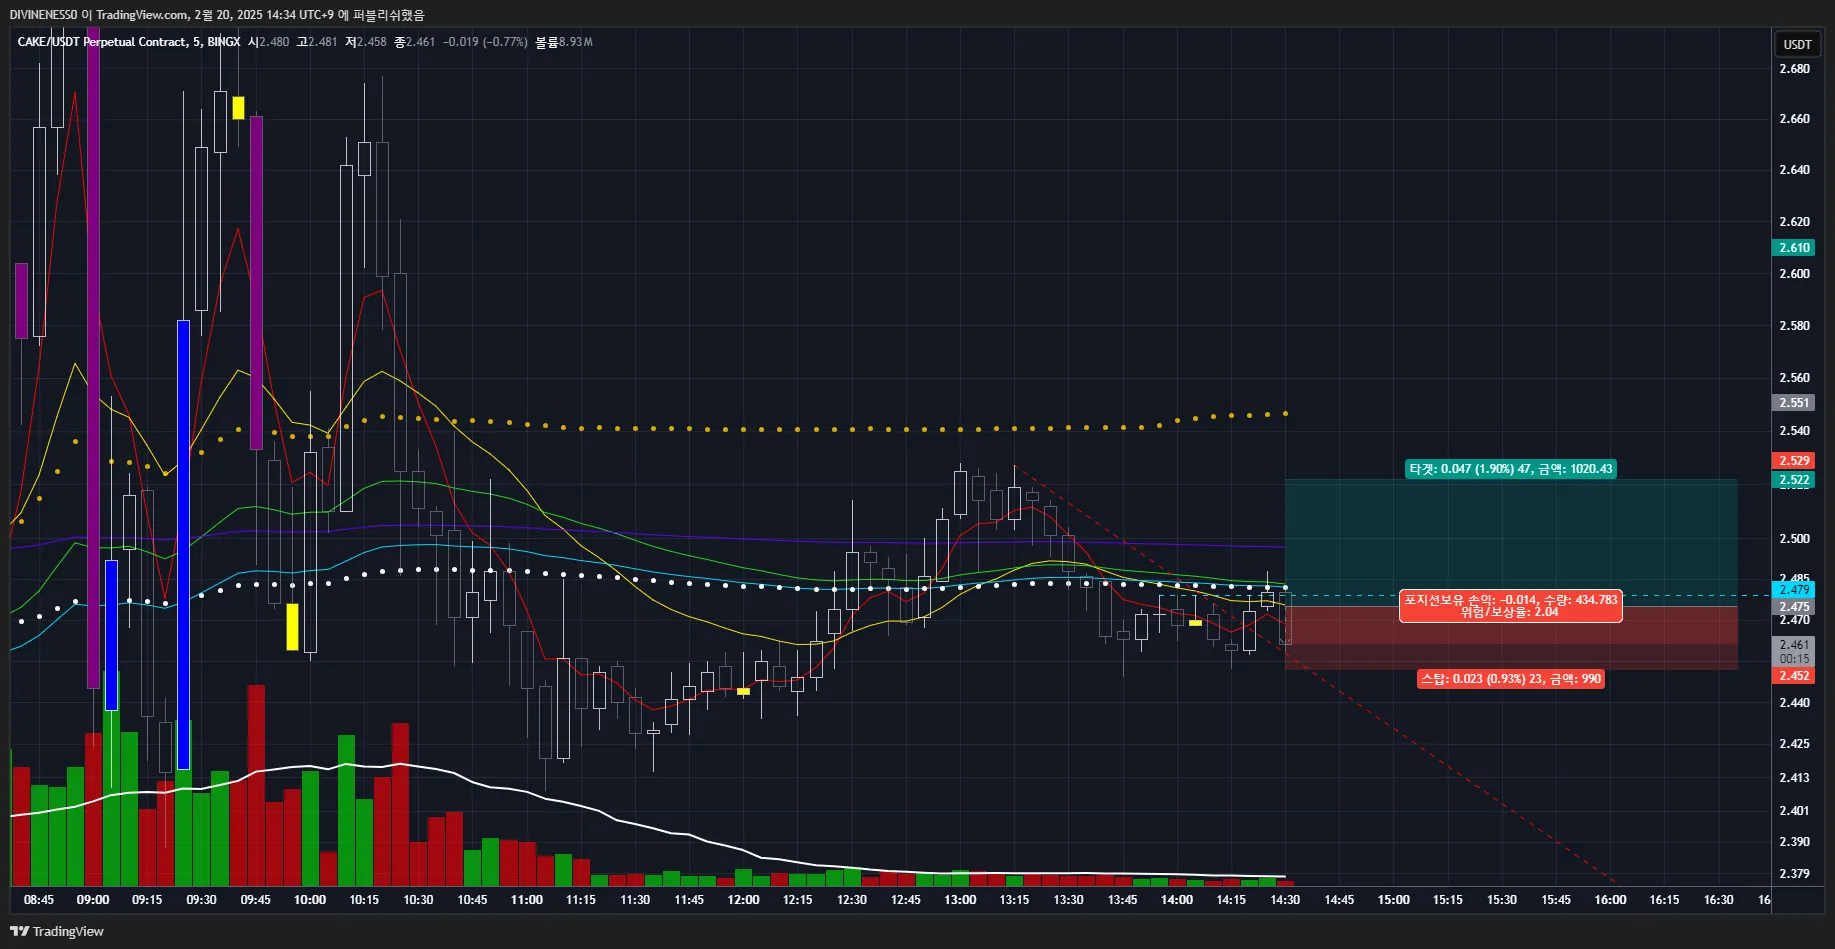Click the 2.540 price axis label

click(1794, 431)
